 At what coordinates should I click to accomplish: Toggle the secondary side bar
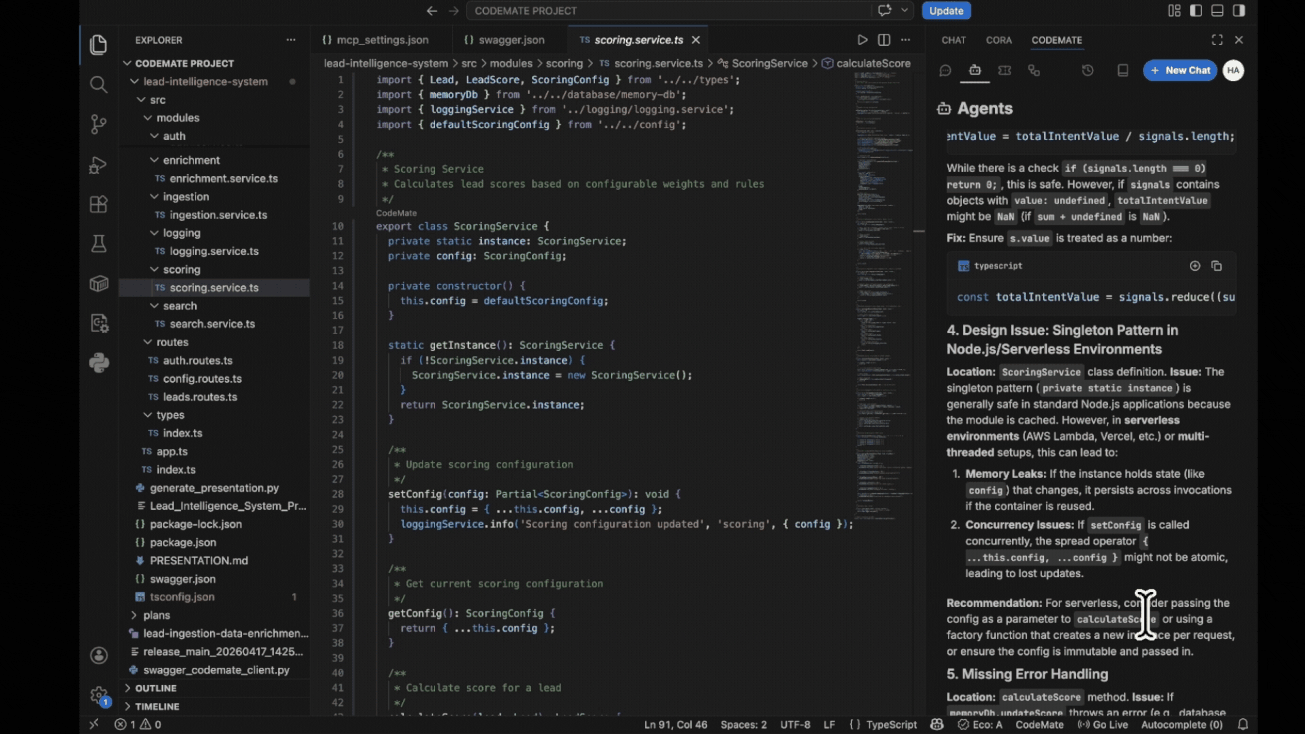click(x=1239, y=11)
